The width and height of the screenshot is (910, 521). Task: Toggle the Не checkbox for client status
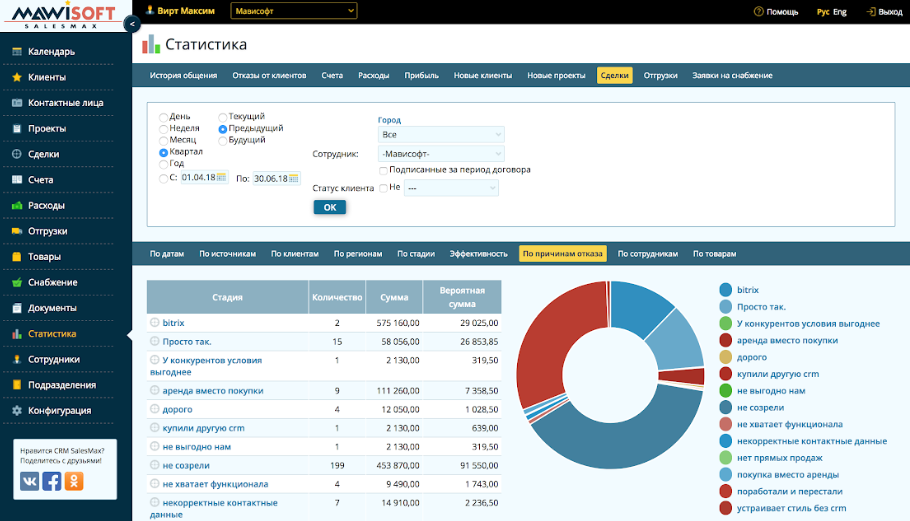pyautogui.click(x=383, y=188)
